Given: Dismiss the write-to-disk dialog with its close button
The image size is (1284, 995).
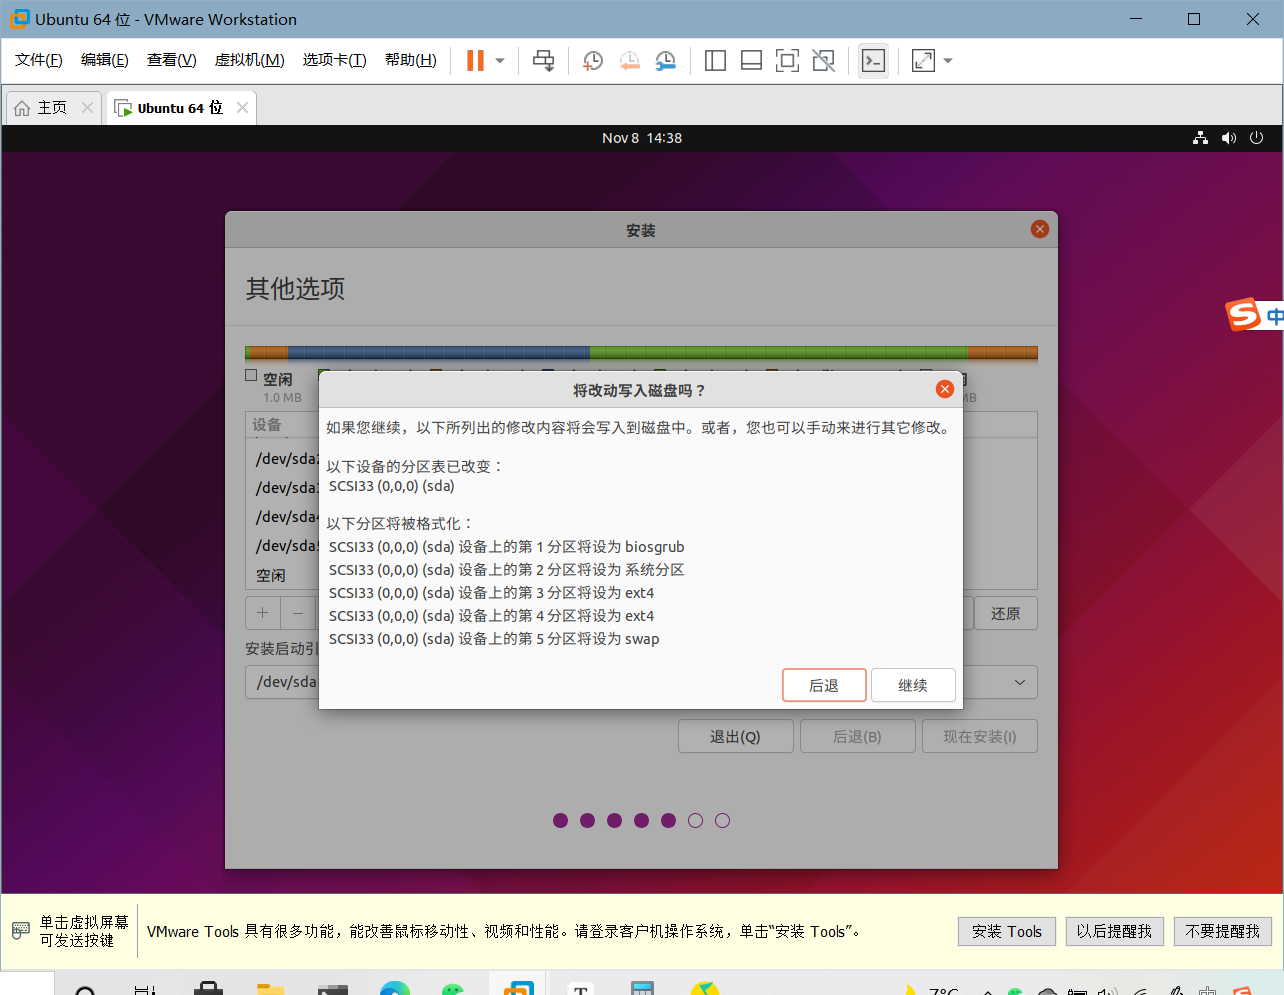Looking at the screenshot, I should click(x=944, y=389).
